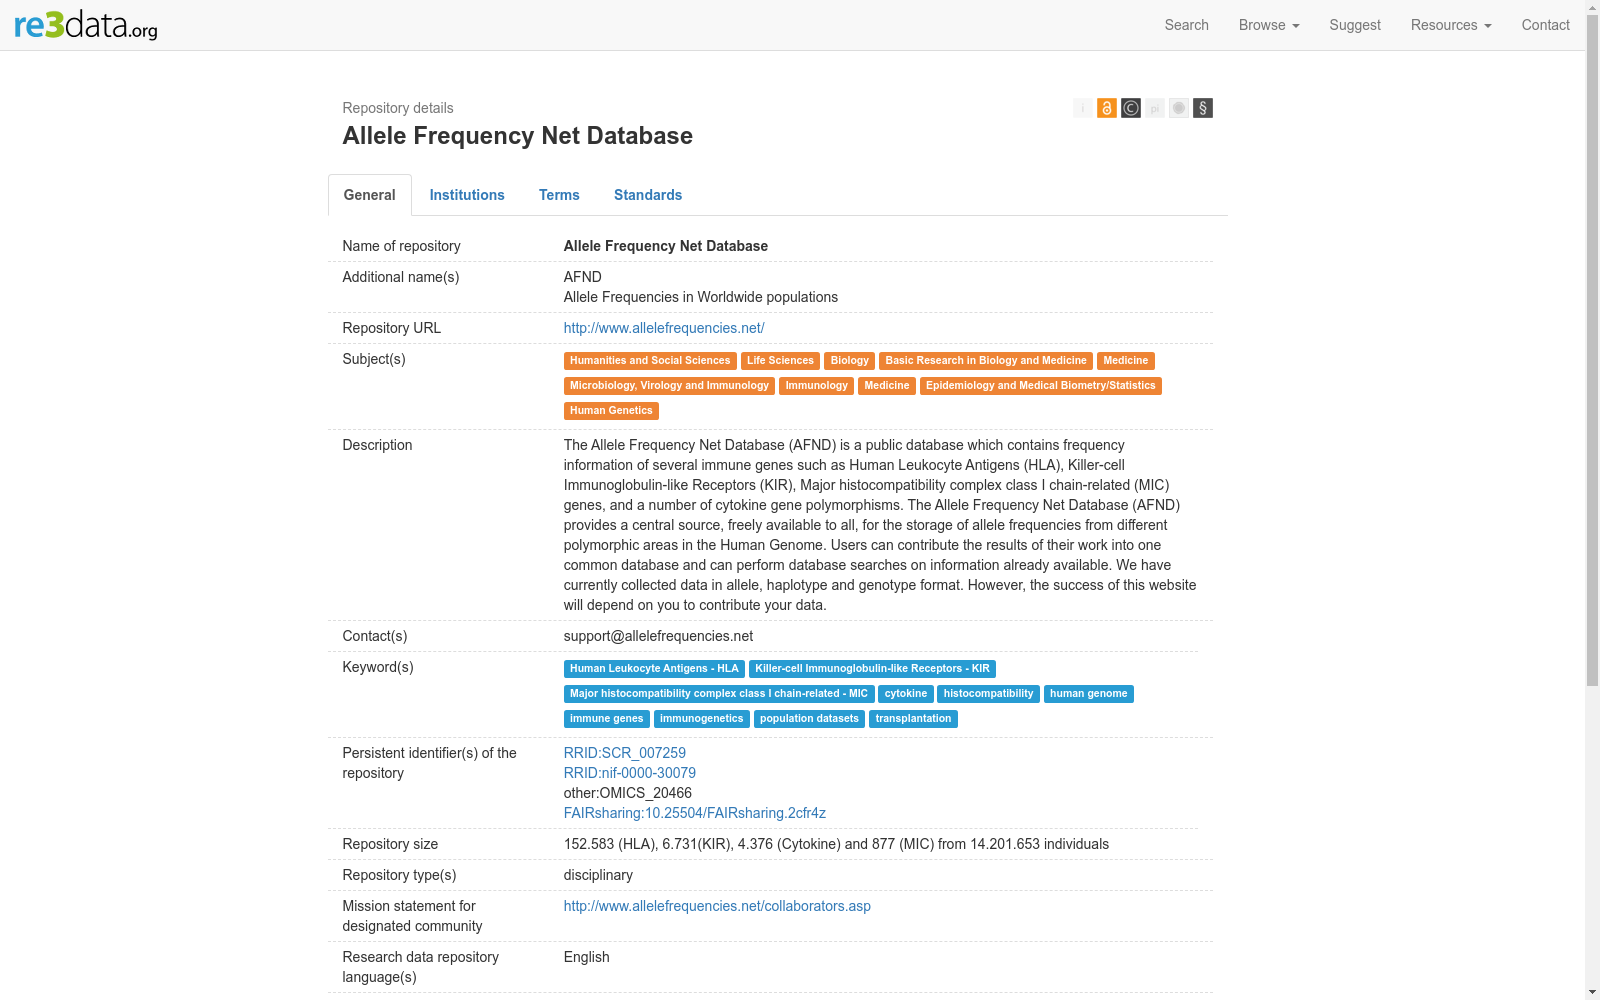Click the 'disciplinary' repository type value

click(598, 875)
